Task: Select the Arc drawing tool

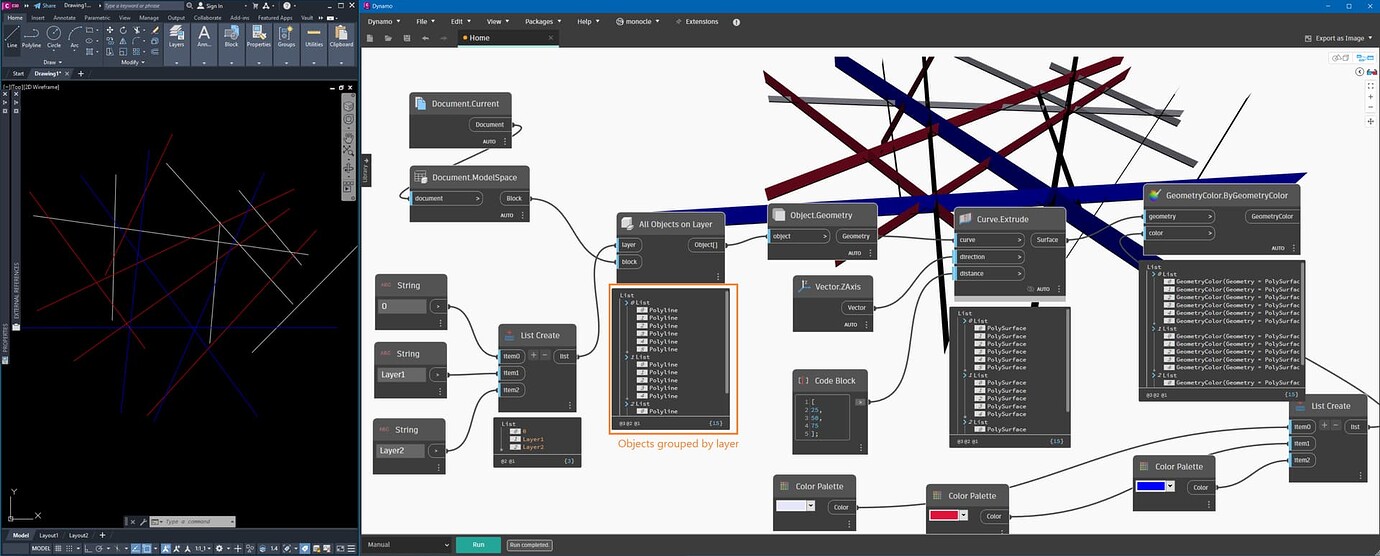Action: coord(75,36)
